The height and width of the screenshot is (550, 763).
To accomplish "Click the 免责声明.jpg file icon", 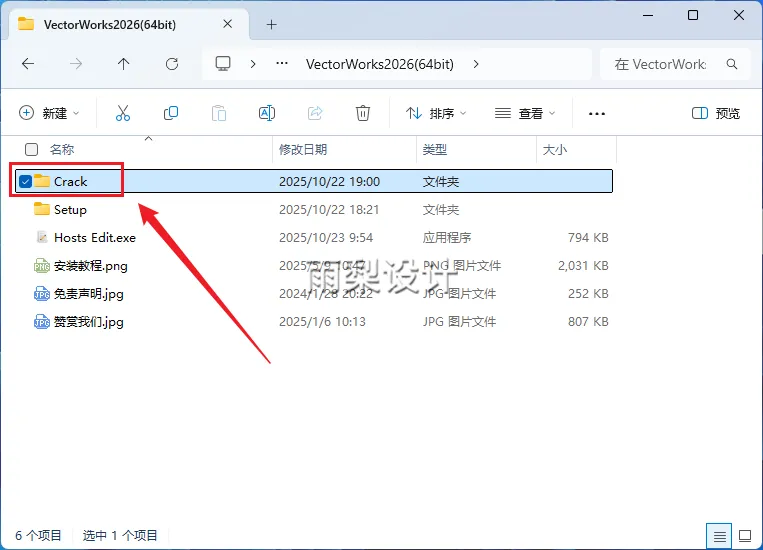I will tap(42, 294).
